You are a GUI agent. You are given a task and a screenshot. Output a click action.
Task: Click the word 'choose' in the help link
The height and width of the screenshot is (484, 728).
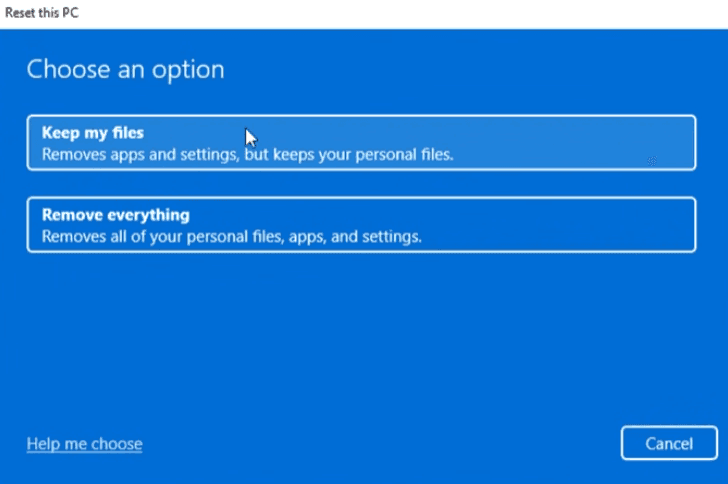117,444
